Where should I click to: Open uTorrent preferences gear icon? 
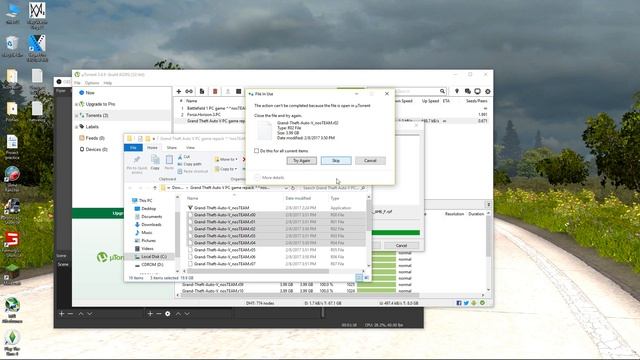[487, 91]
